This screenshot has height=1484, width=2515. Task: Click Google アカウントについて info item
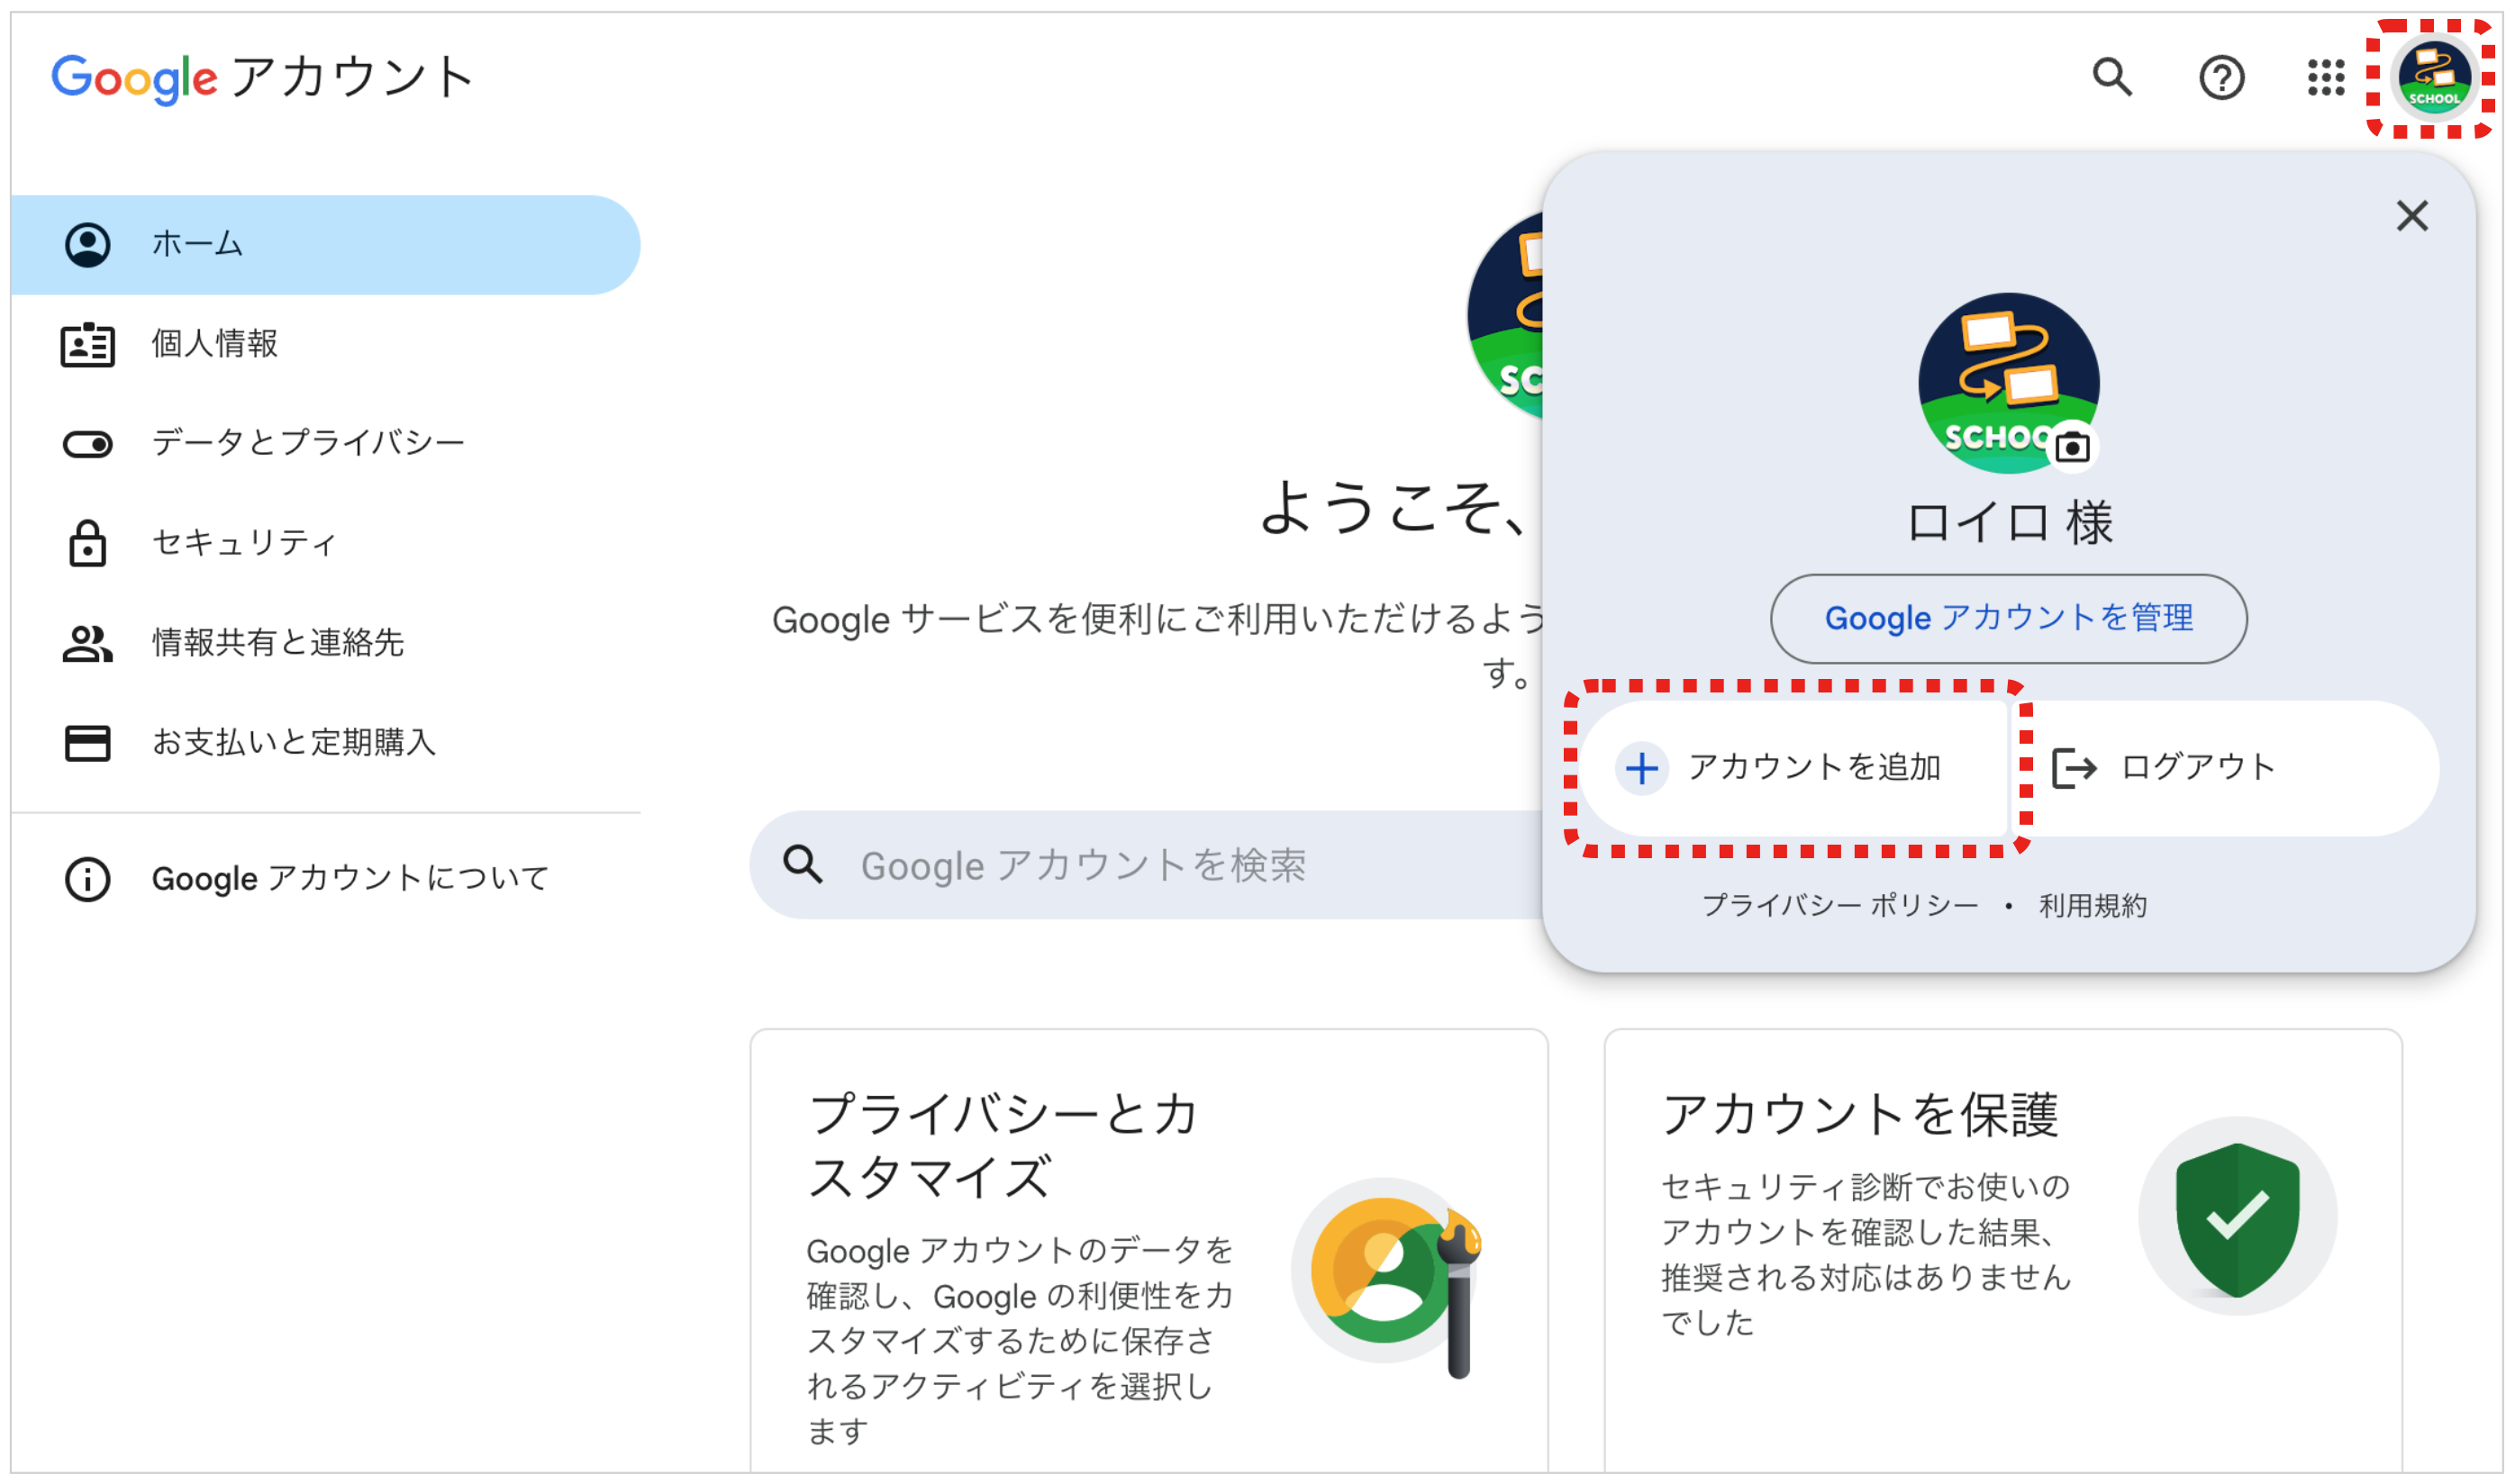click(350, 879)
